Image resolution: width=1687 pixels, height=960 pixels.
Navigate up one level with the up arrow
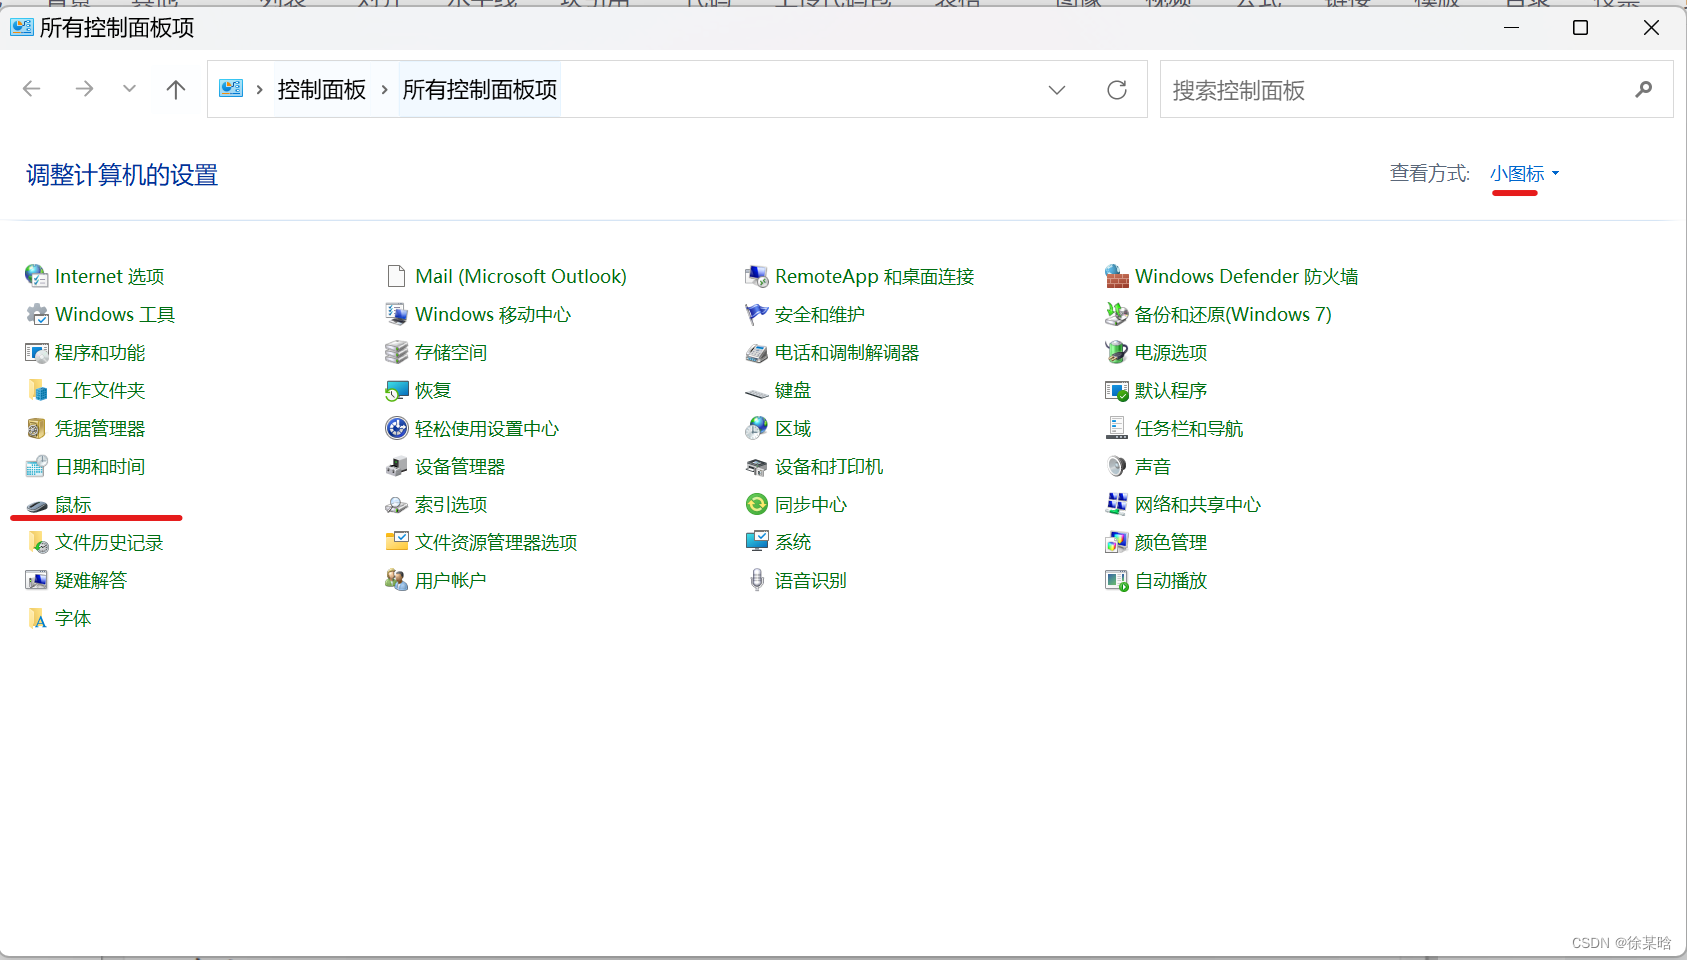[175, 89]
